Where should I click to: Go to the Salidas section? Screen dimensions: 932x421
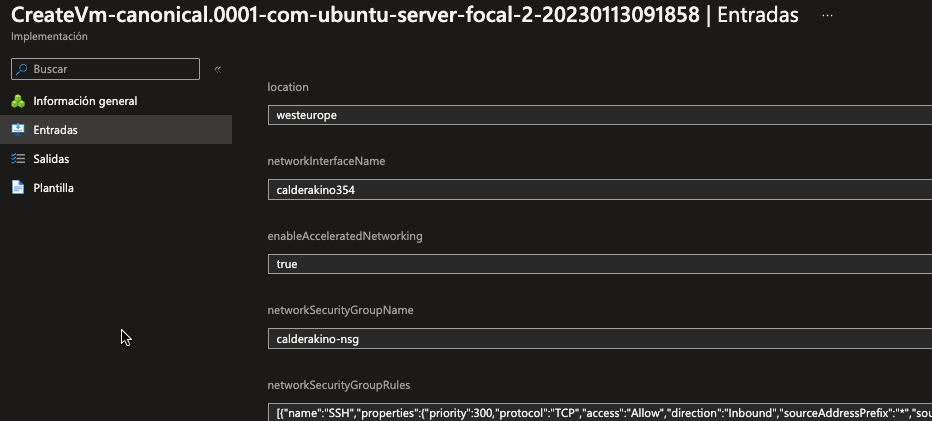51,159
